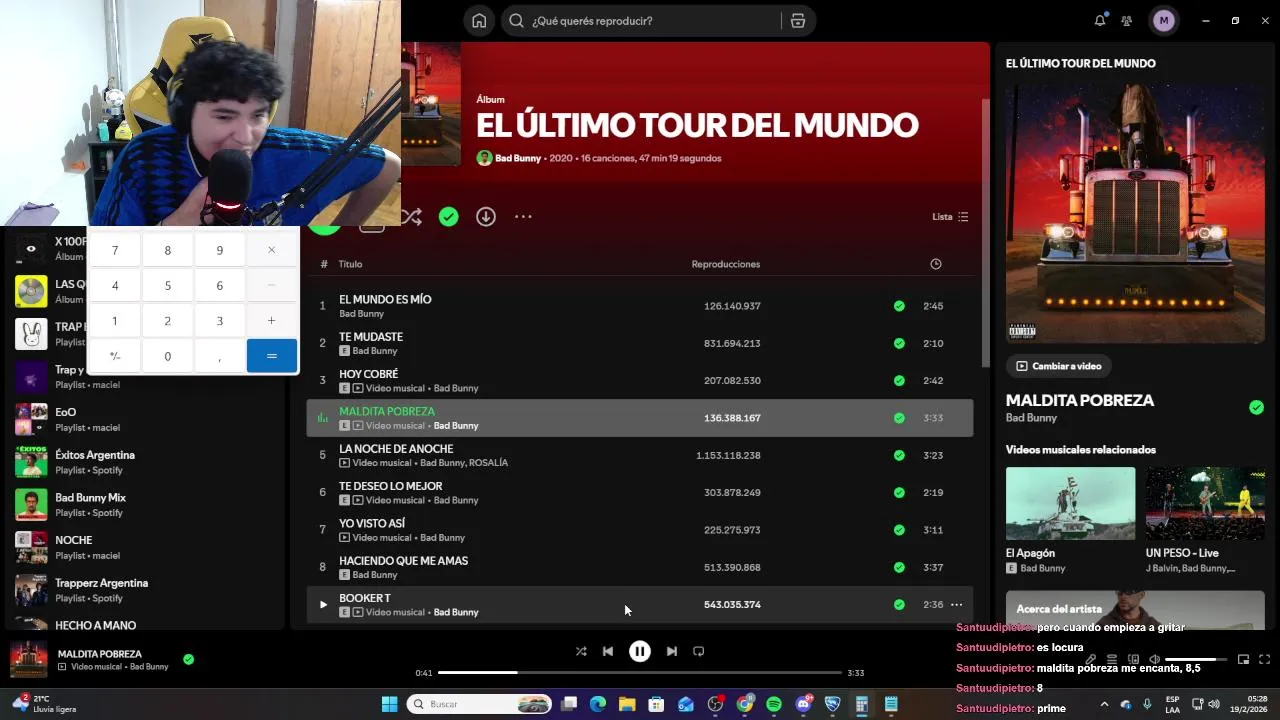Screen dimensions: 1280x720
Task: Click calculator plus-minus sign key
Action: [x=115, y=356]
